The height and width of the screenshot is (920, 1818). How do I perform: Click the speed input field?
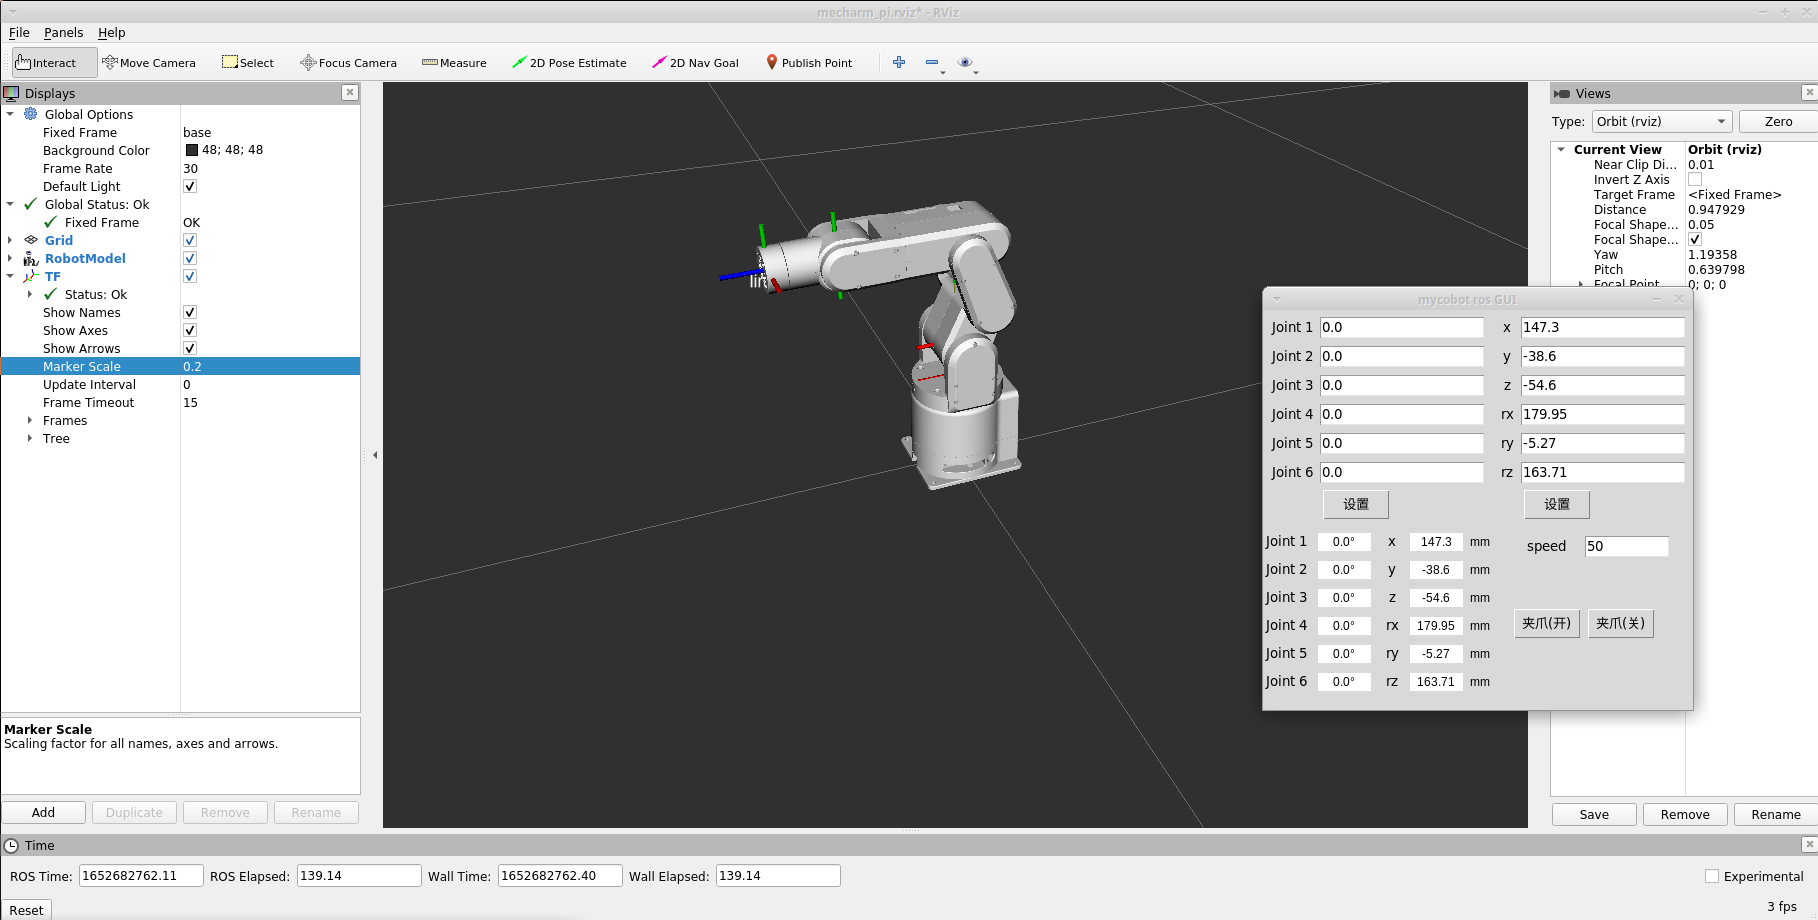tap(1626, 546)
